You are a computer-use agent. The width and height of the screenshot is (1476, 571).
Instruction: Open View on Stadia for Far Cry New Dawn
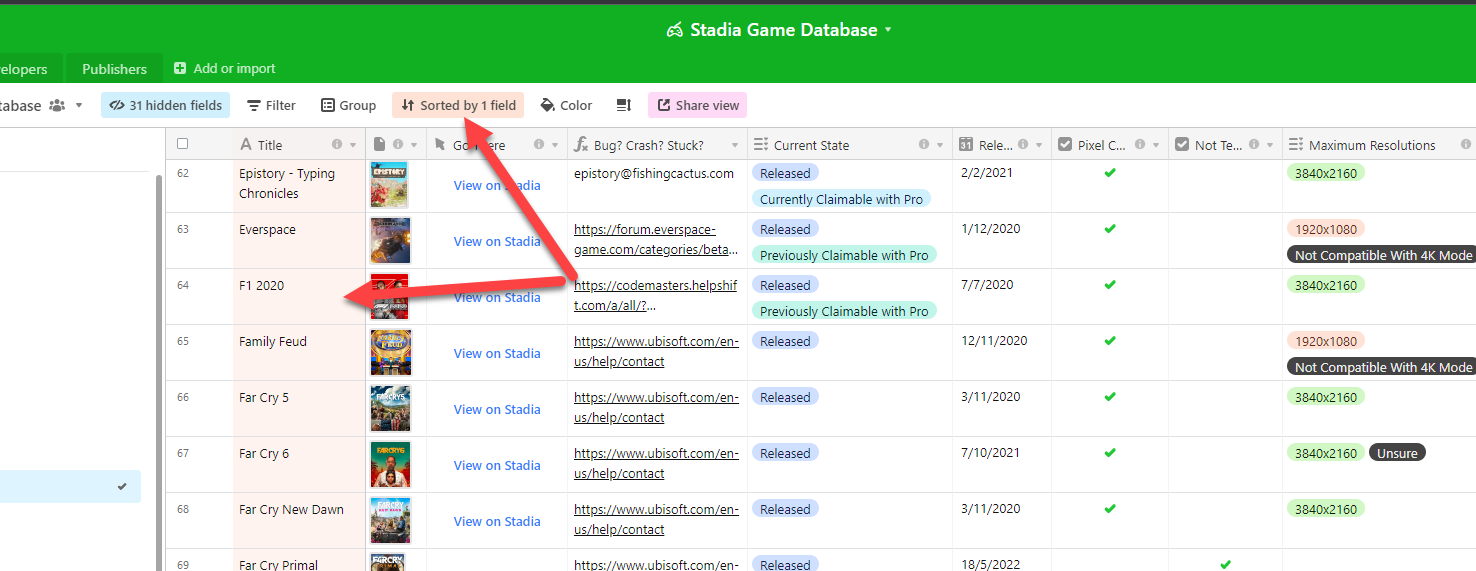(x=497, y=521)
